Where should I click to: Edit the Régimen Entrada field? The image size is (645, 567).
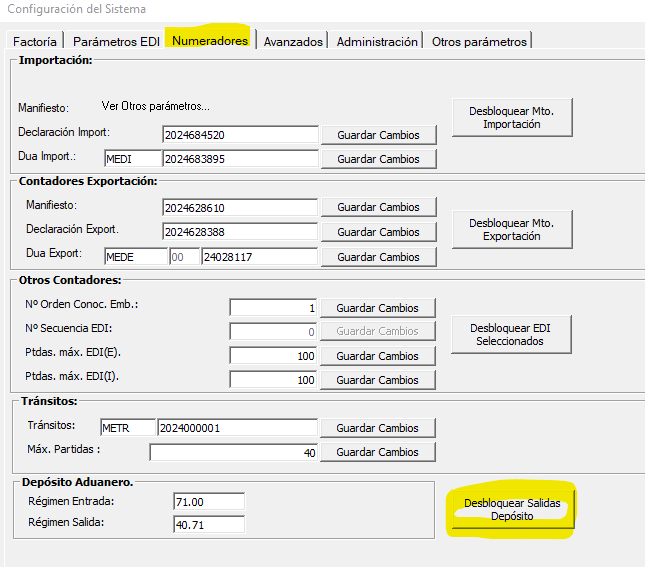[x=208, y=502]
